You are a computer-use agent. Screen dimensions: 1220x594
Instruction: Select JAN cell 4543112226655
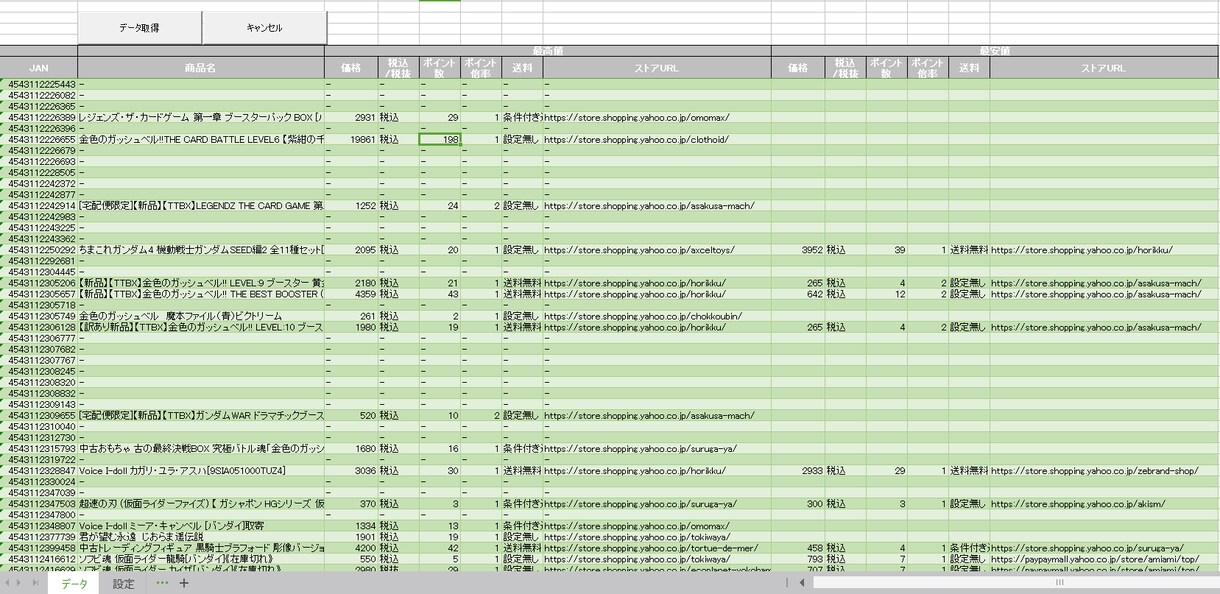(x=39, y=139)
